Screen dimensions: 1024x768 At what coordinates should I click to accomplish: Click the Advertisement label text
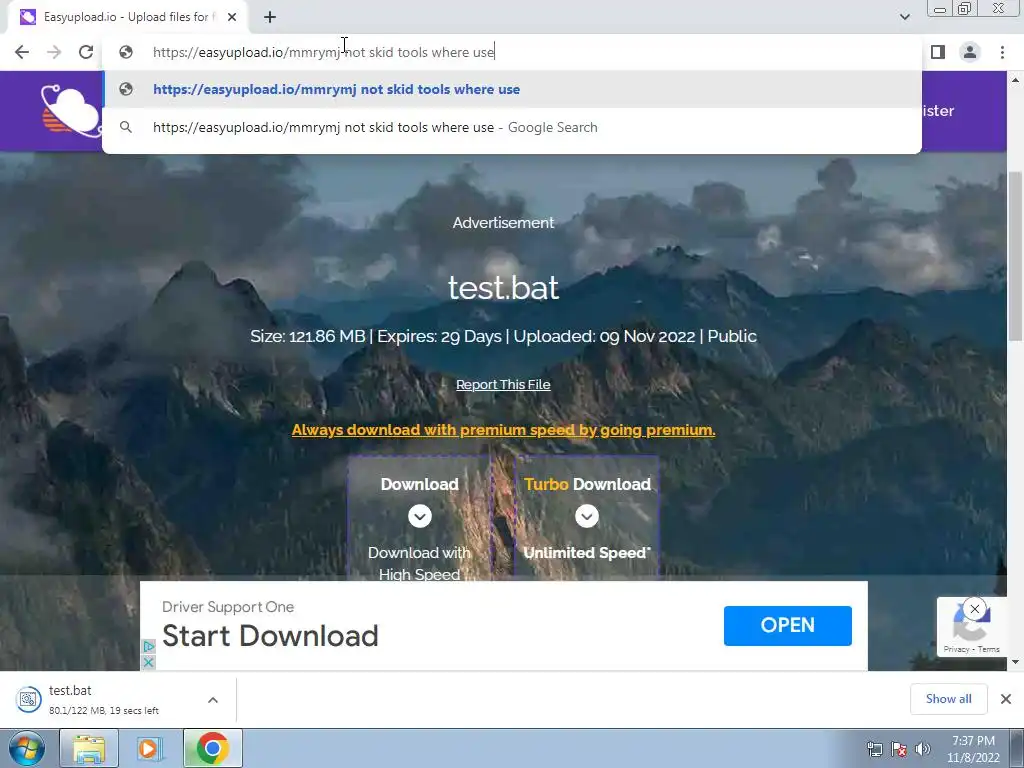[x=503, y=223]
